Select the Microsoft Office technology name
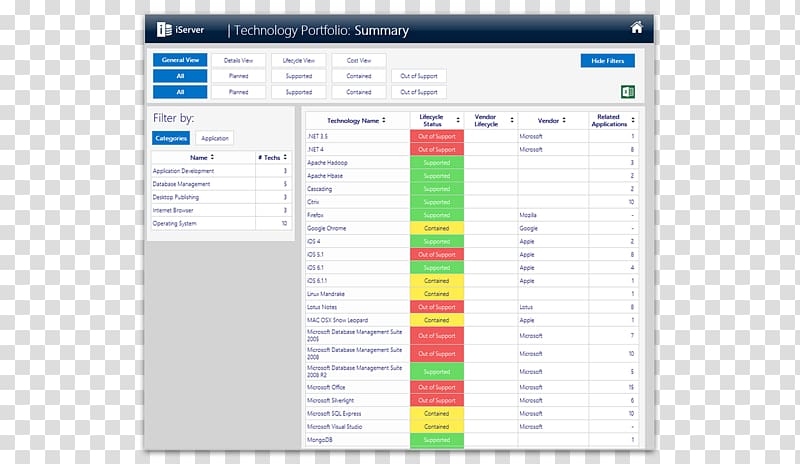The height and width of the screenshot is (464, 800). (x=326, y=387)
